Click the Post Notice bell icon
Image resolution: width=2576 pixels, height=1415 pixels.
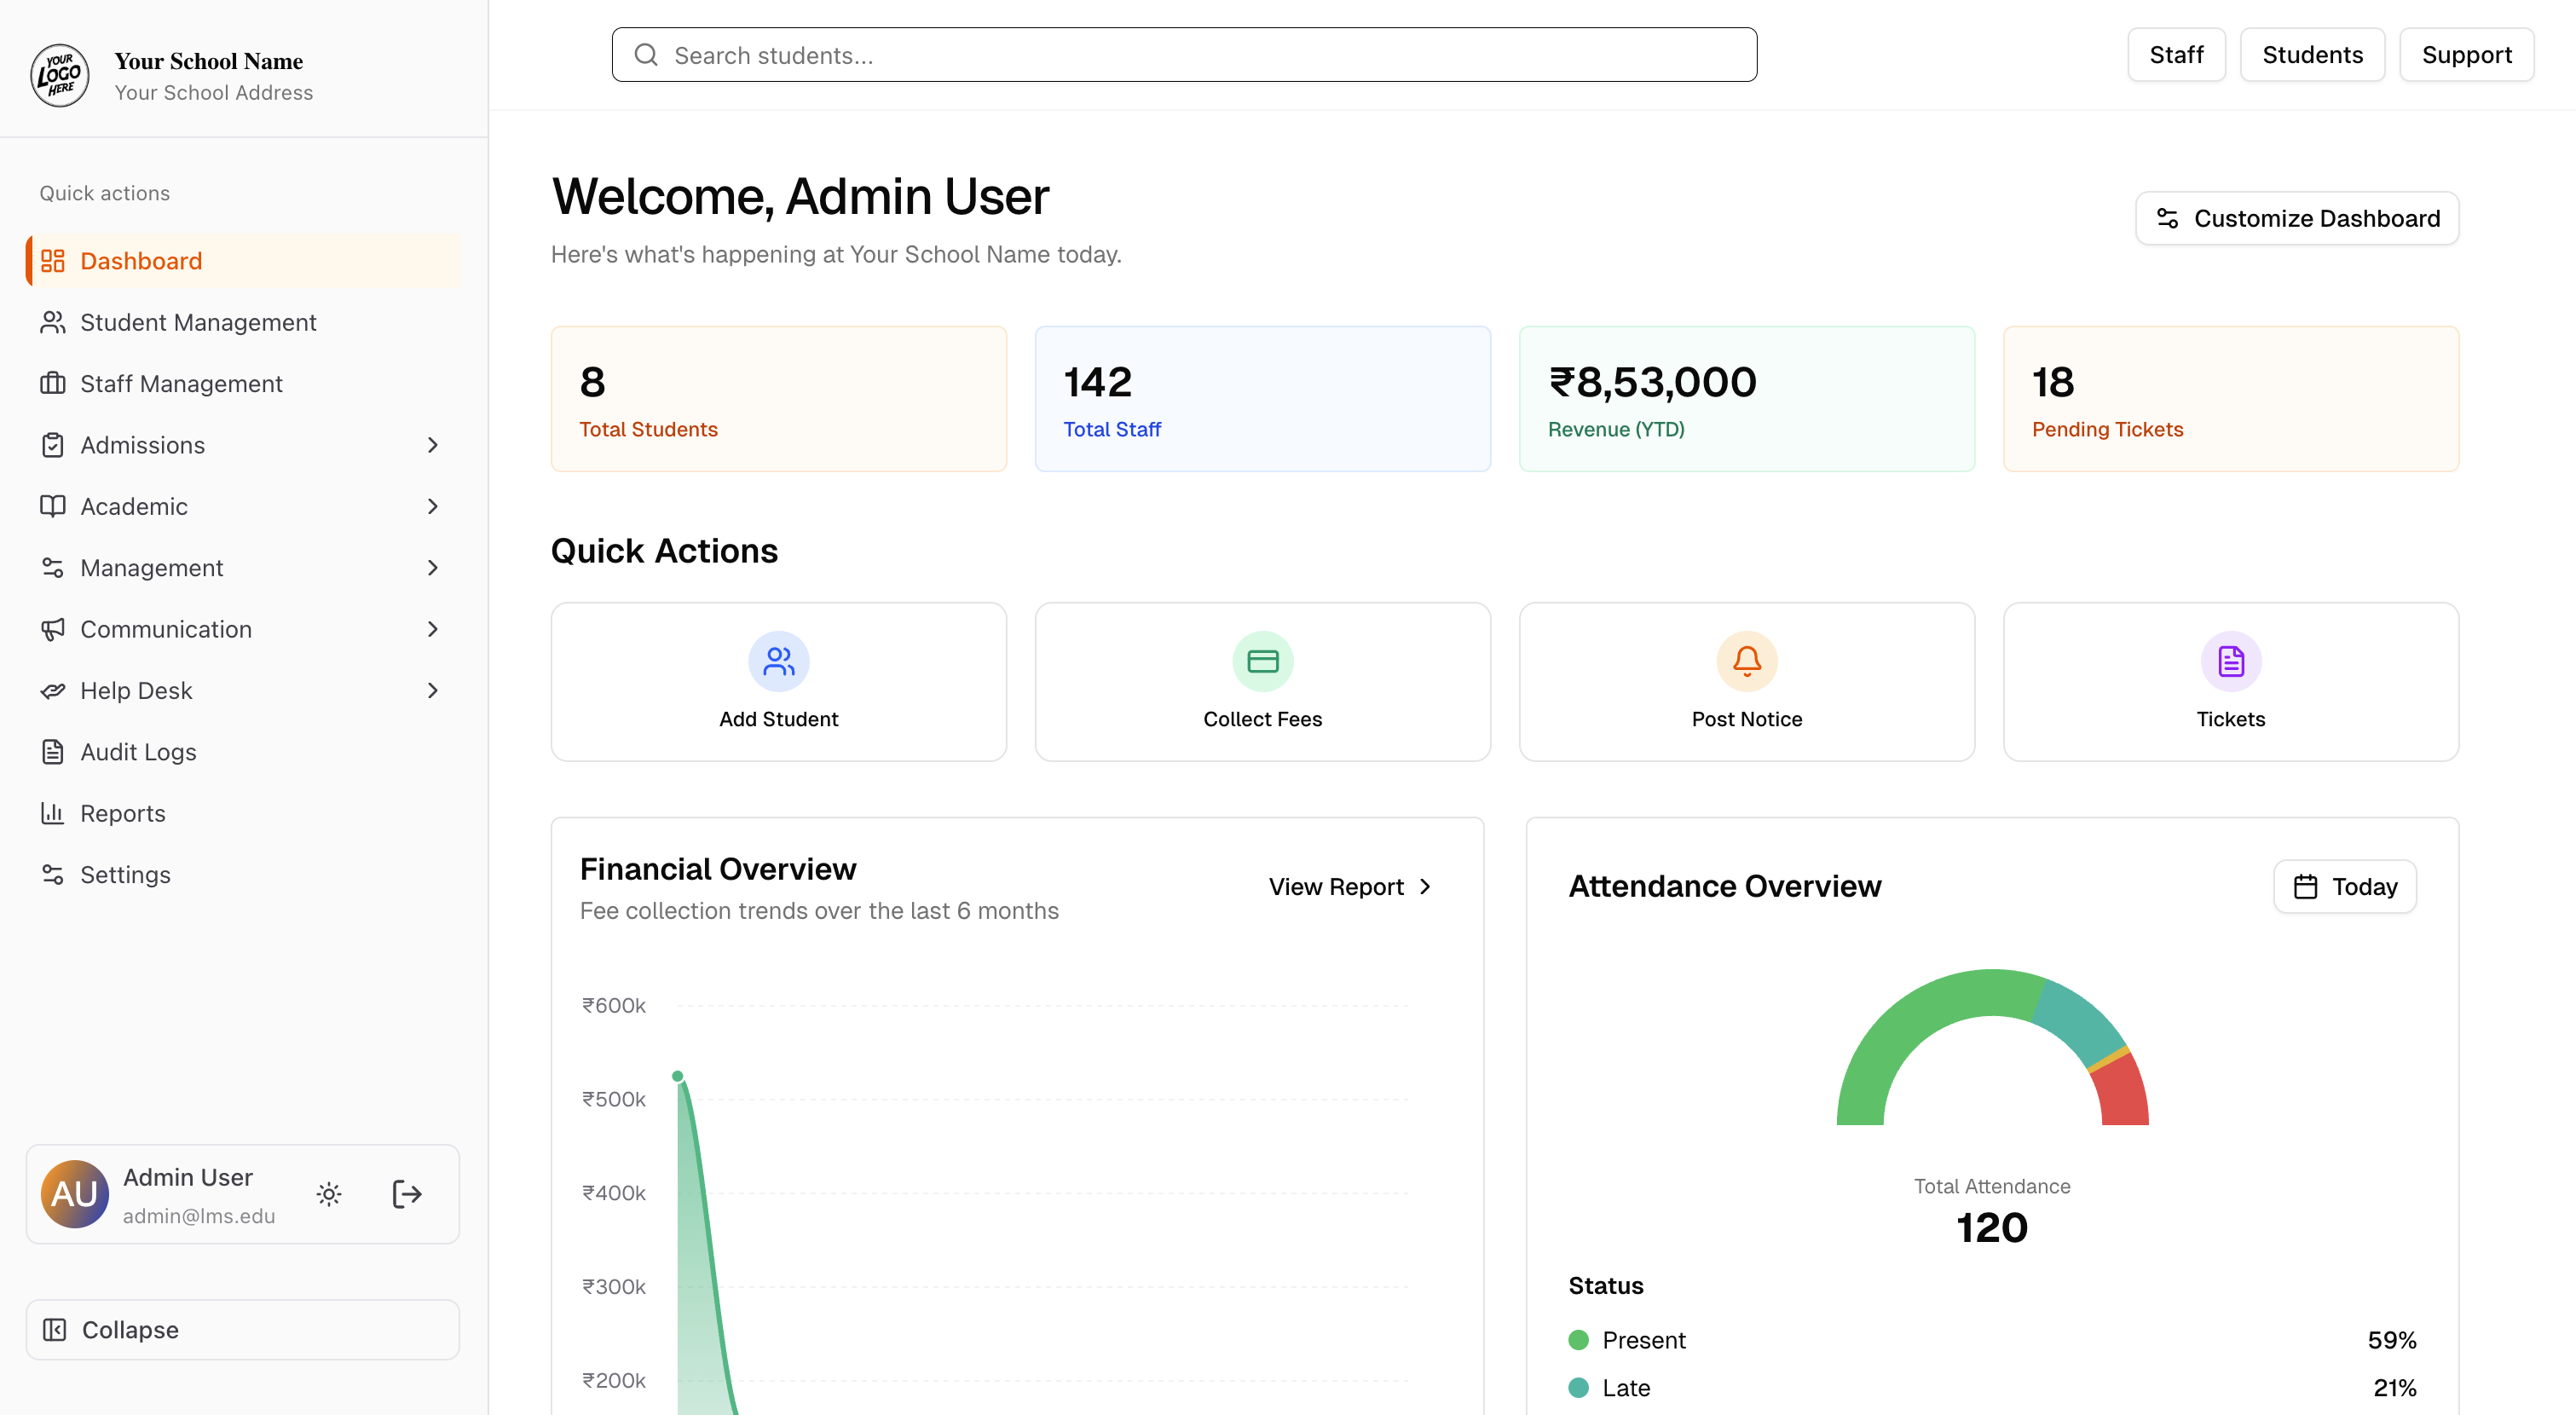1746,661
